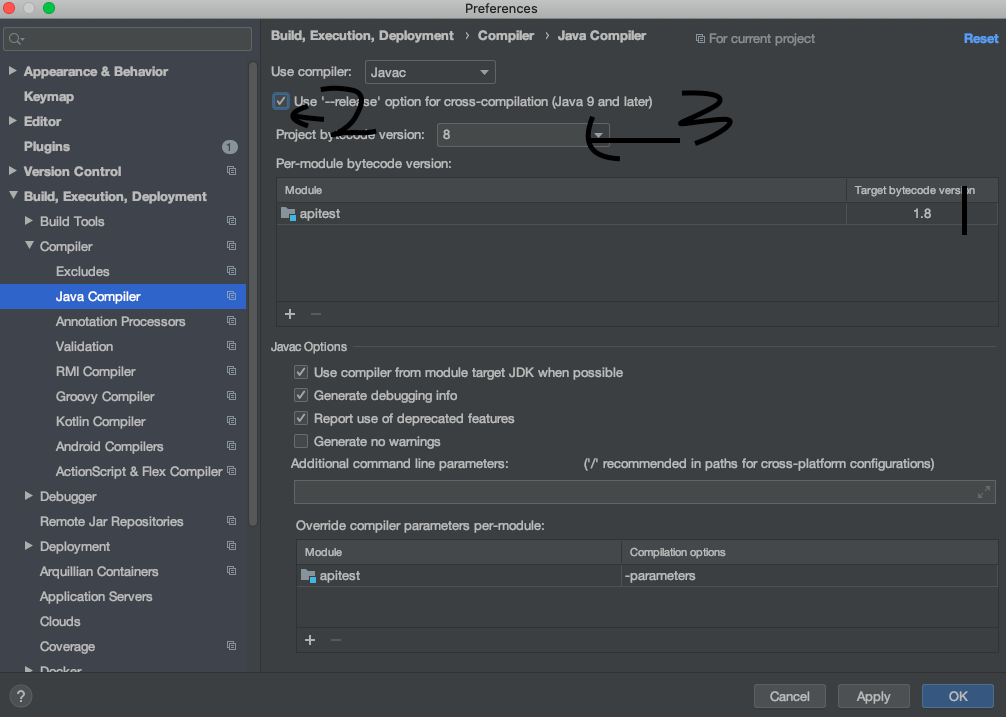Toggle the '--release' option checkbox
The image size is (1006, 717).
pyautogui.click(x=281, y=101)
